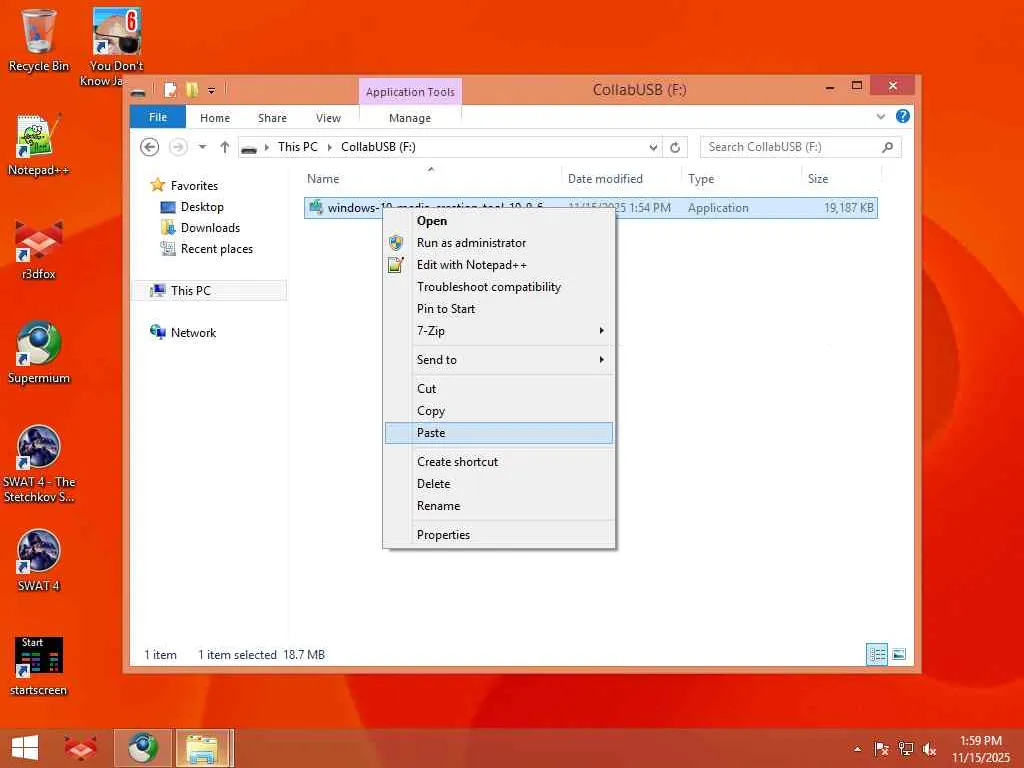Click the Properties quick access toolbar icon
The height and width of the screenshot is (768, 1024).
tap(170, 89)
